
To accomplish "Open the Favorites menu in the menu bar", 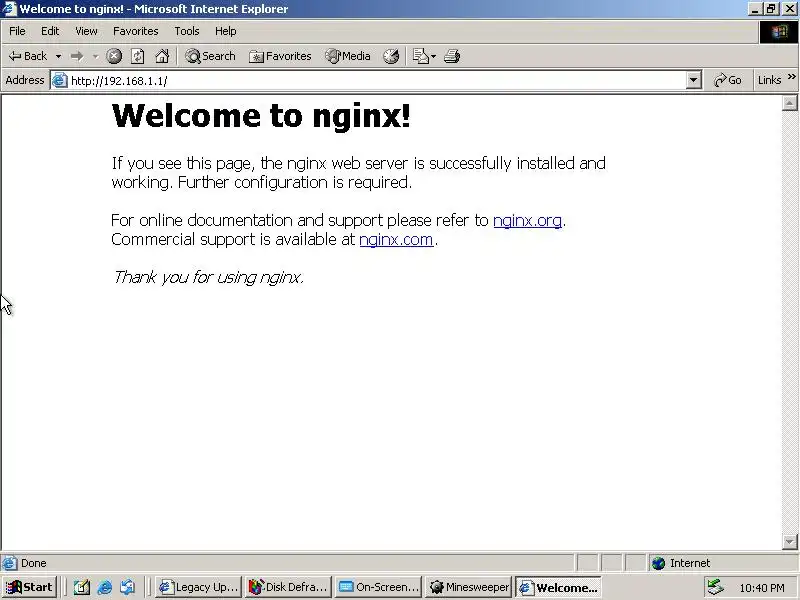I will [136, 31].
